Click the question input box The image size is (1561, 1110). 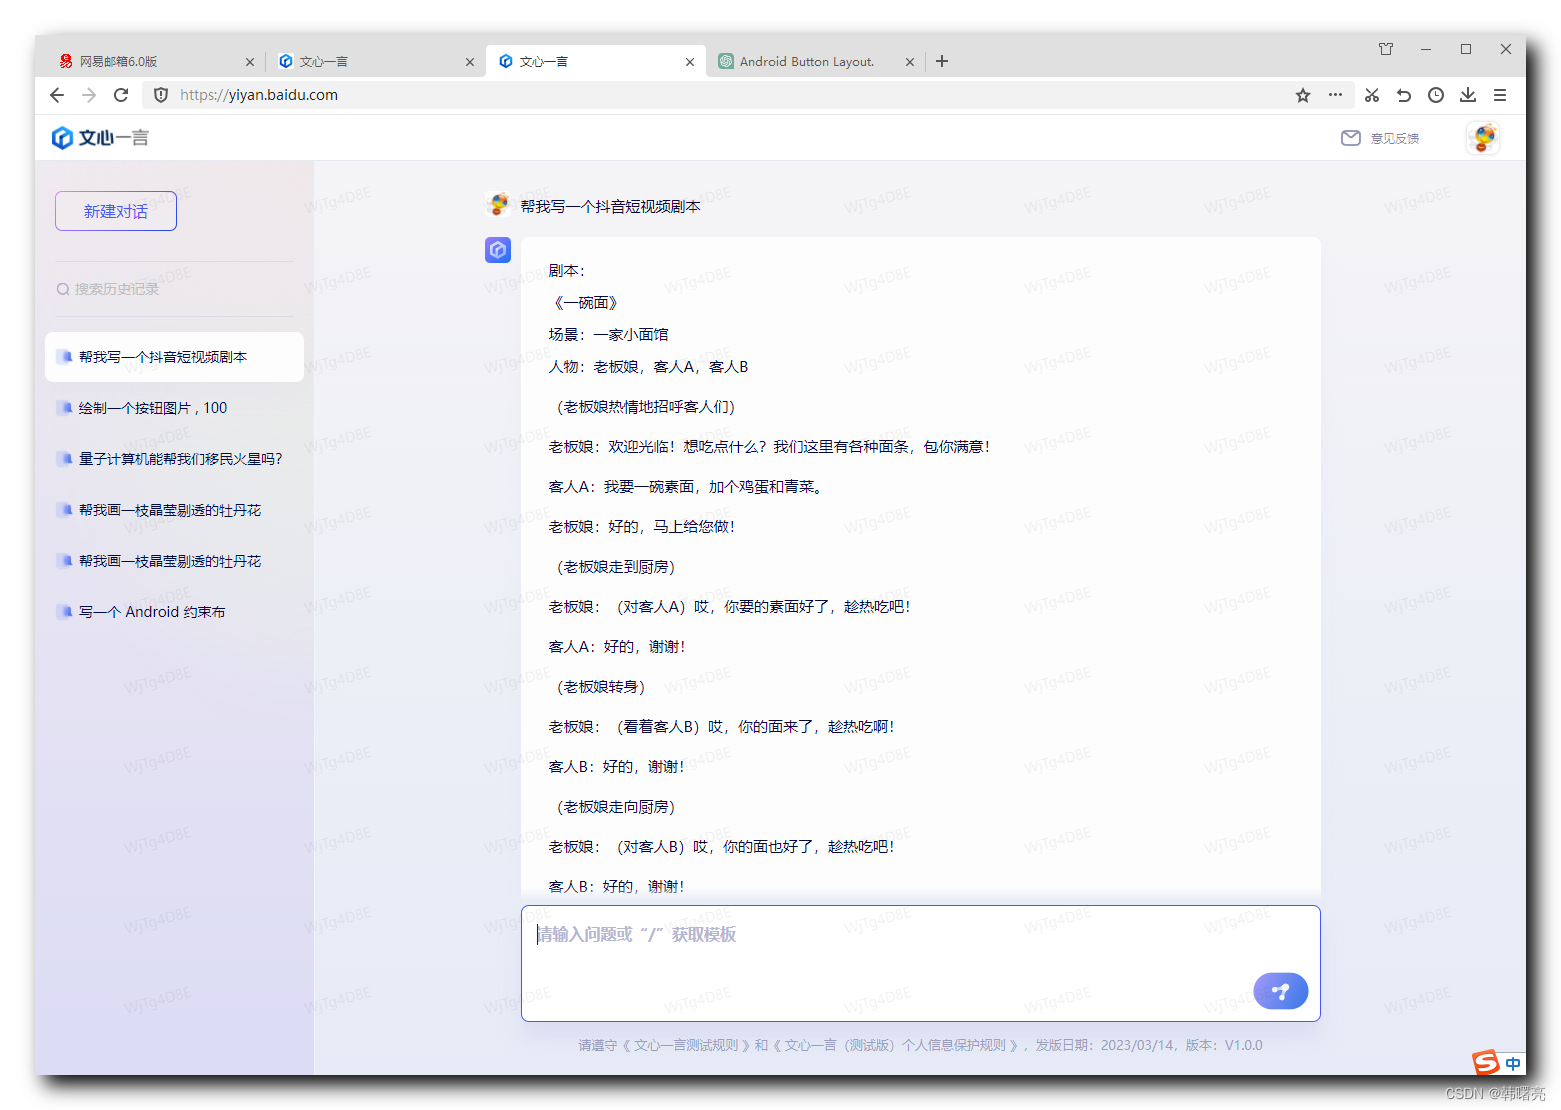tap(921, 963)
